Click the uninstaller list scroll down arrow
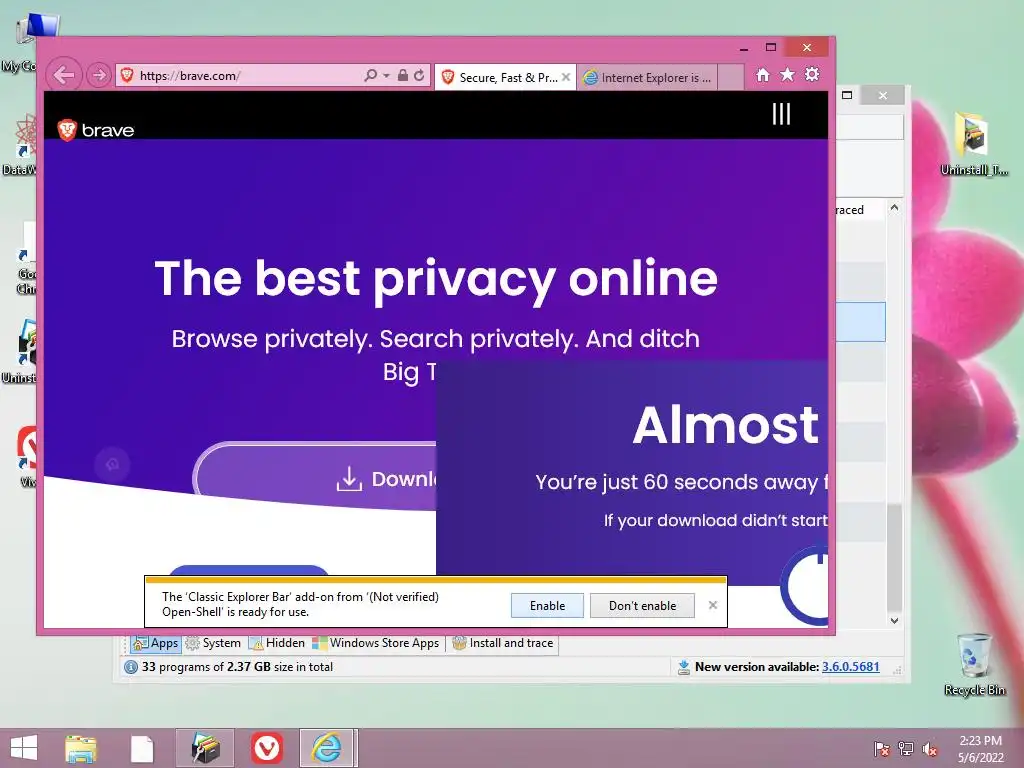The height and width of the screenshot is (768, 1024). click(x=894, y=620)
